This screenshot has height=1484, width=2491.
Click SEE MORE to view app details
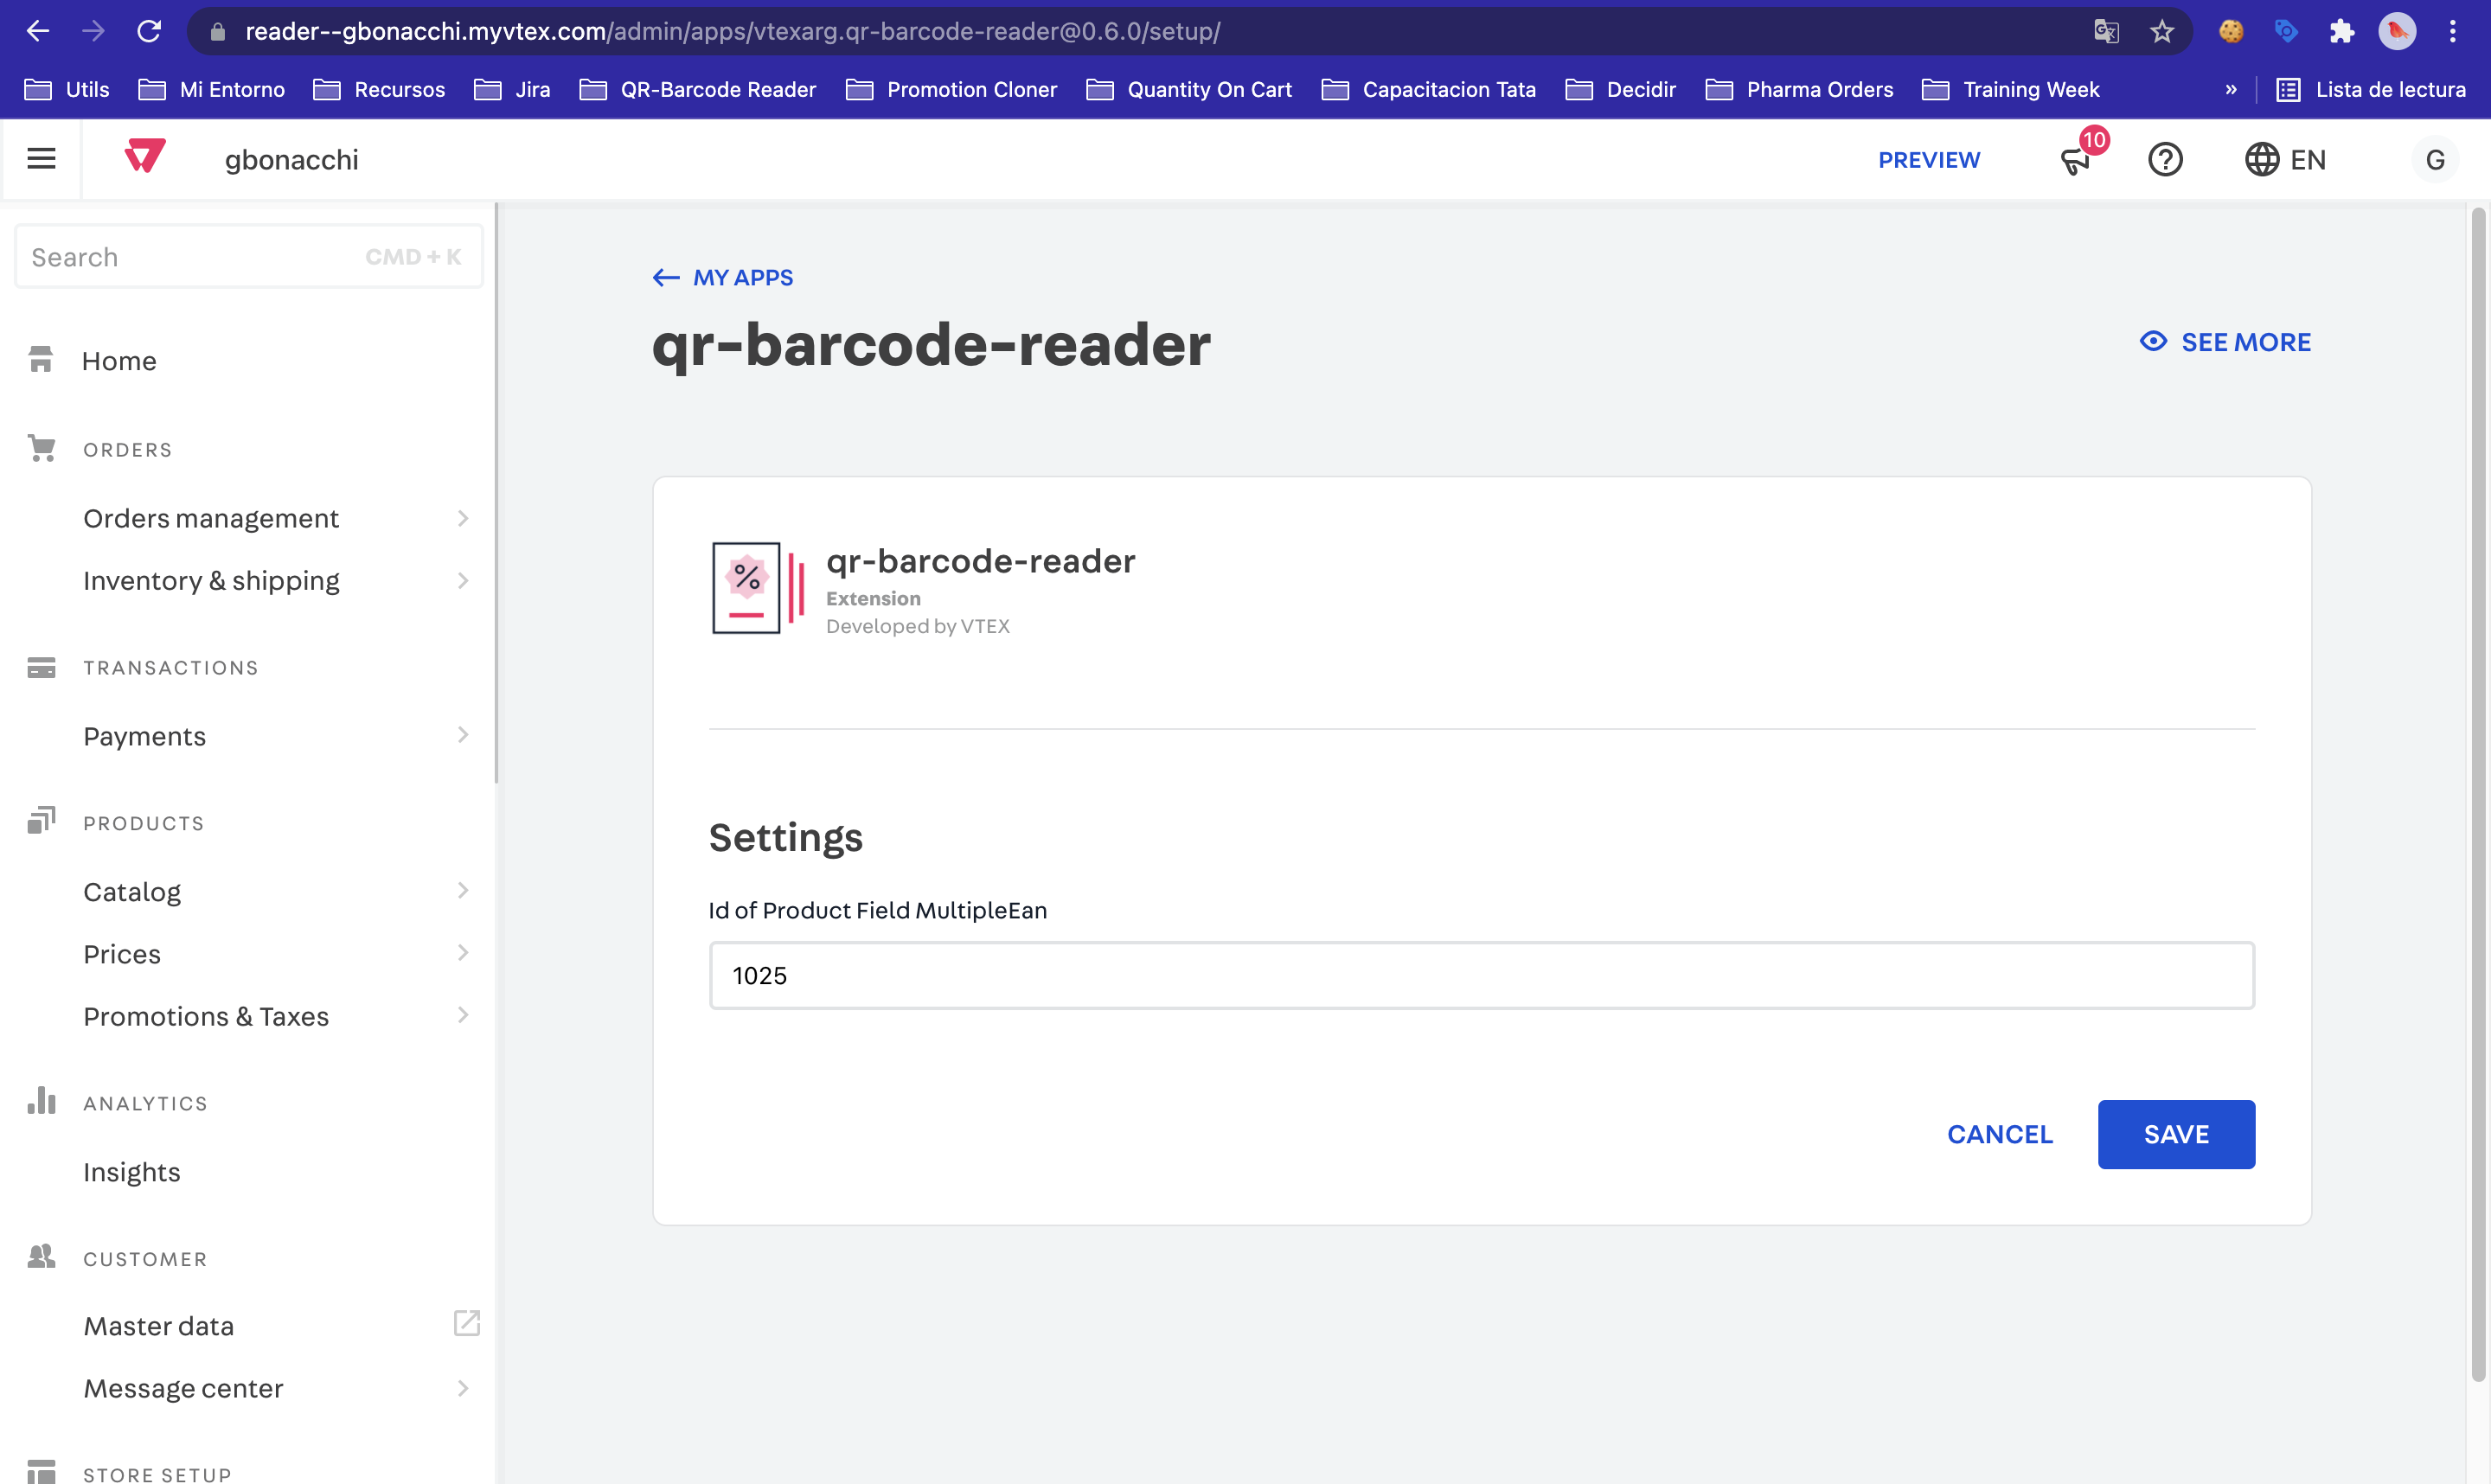tap(2225, 341)
